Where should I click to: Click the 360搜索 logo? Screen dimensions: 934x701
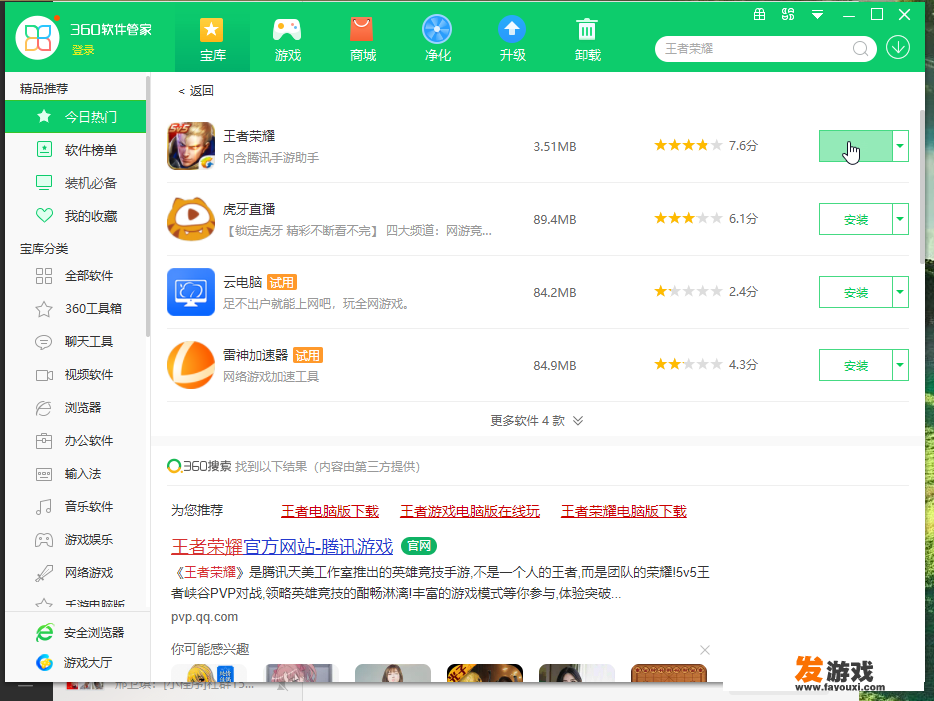coord(199,466)
